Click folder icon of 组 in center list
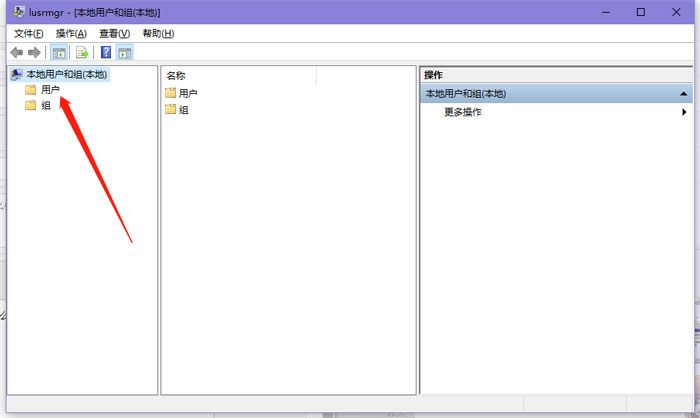This screenshot has height=418, width=700. click(x=171, y=109)
